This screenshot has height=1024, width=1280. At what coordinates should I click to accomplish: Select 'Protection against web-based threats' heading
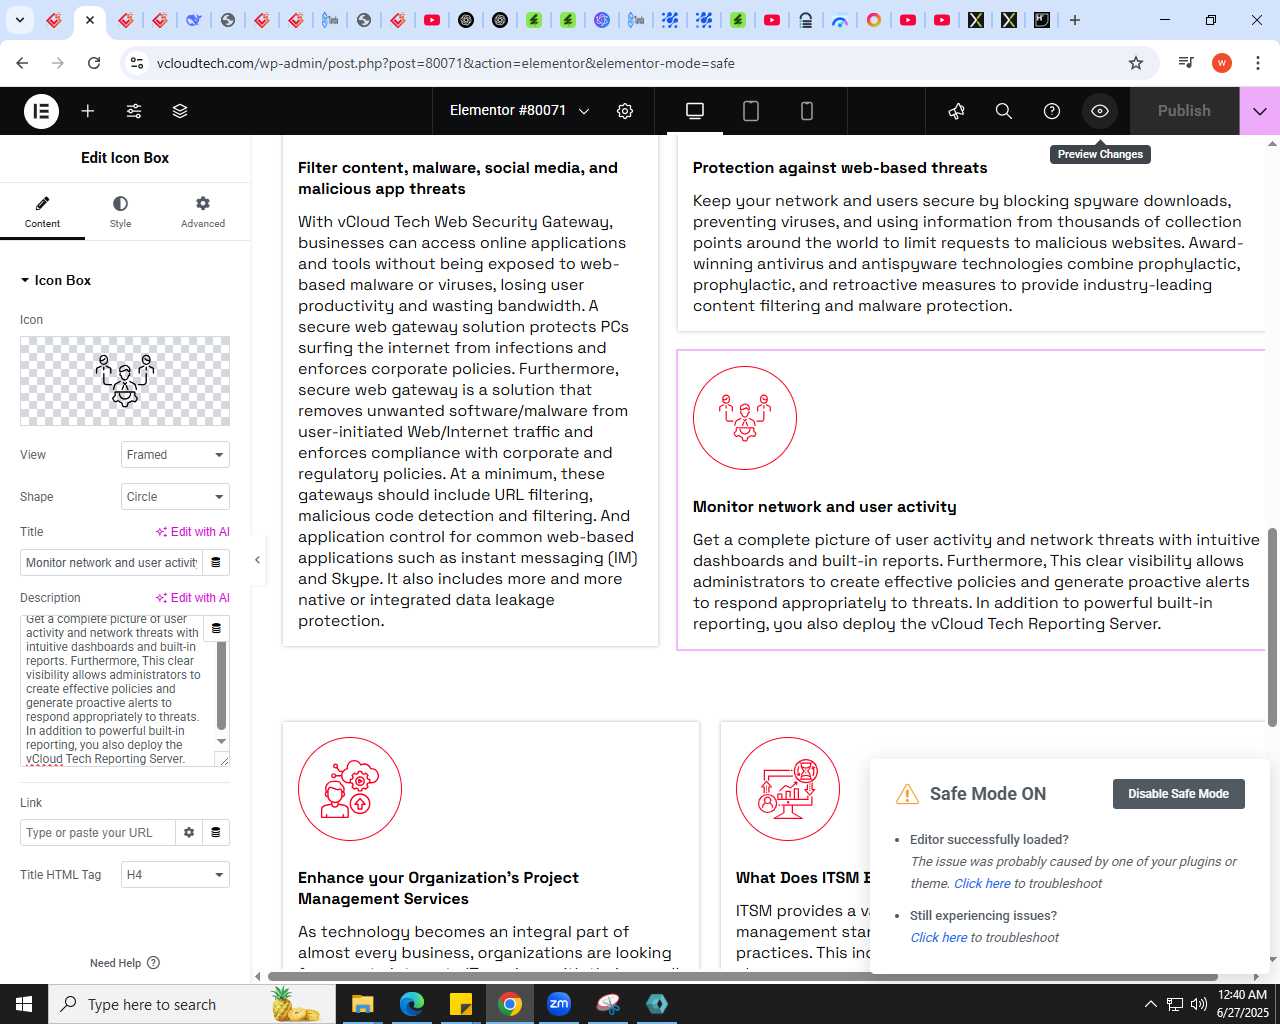tap(840, 168)
